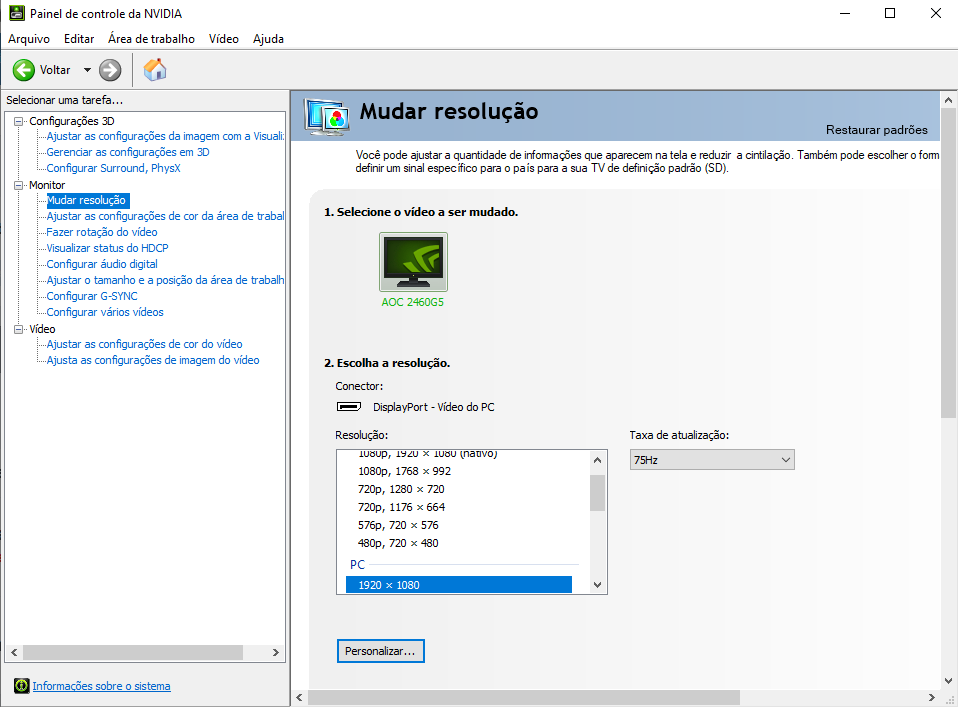
Task: Open Configurar G-SYNC
Action: (x=92, y=295)
